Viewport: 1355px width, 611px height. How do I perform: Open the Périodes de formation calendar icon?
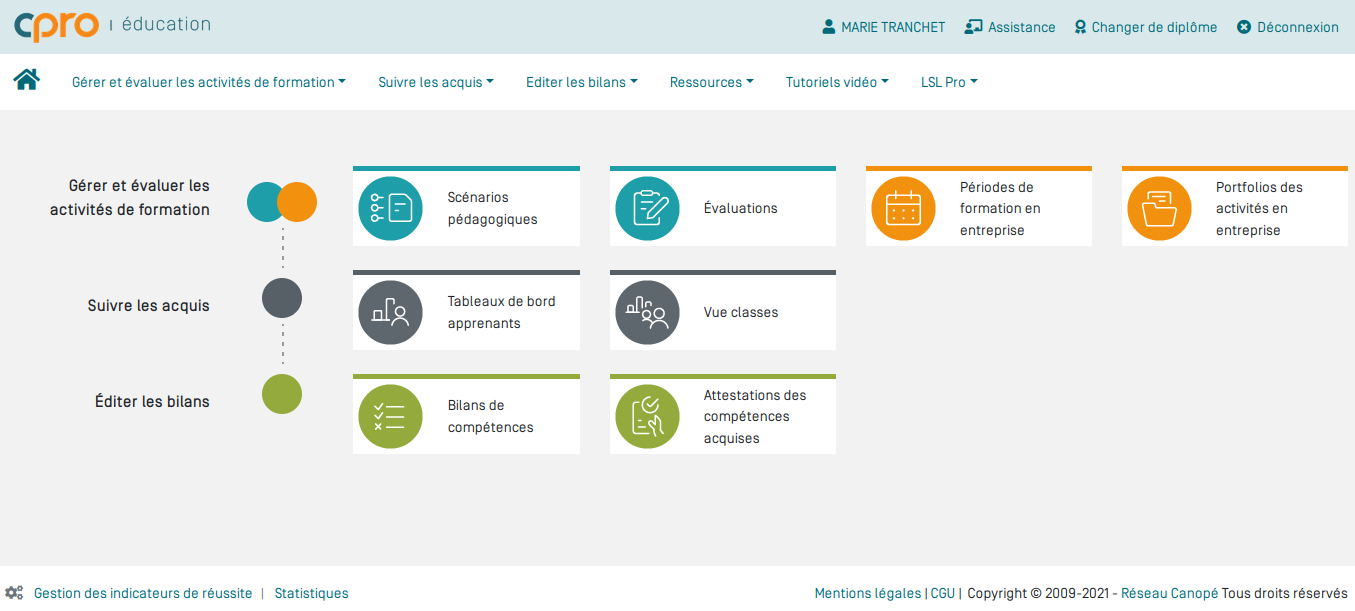(903, 209)
